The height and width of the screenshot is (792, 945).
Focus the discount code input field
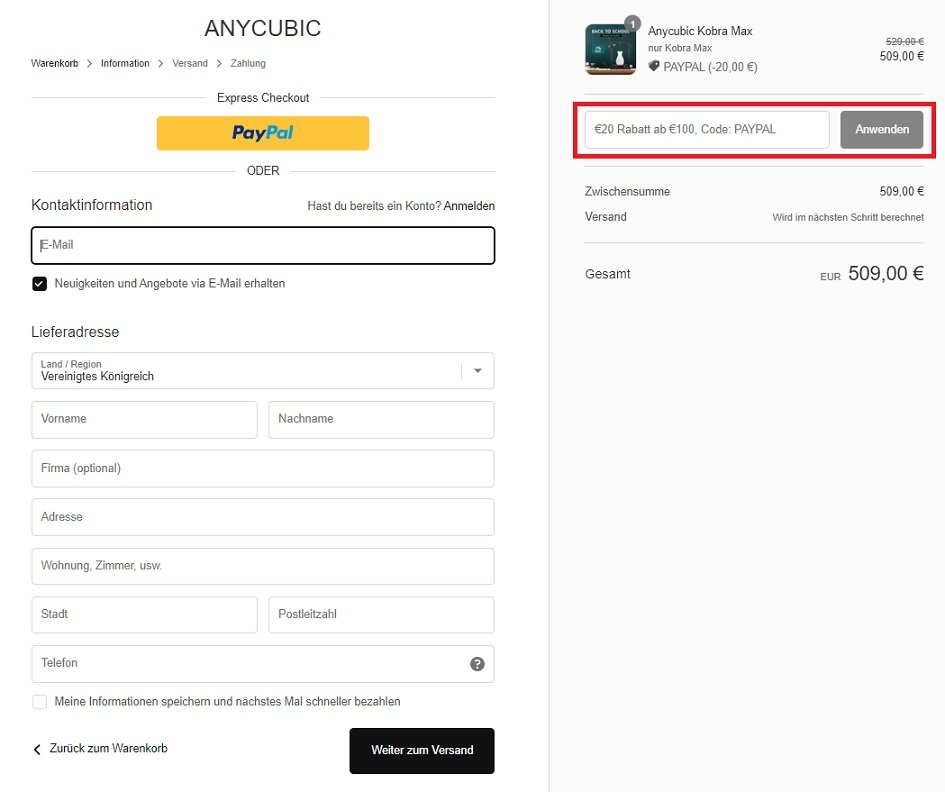[707, 130]
